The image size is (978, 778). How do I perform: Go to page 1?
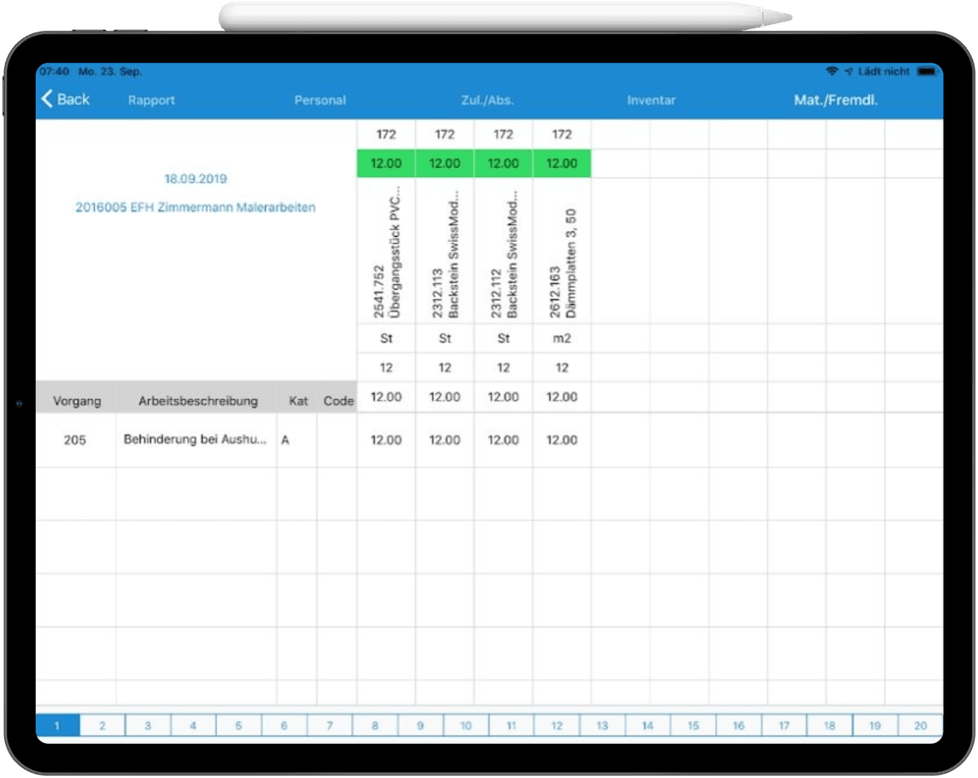tap(57, 726)
